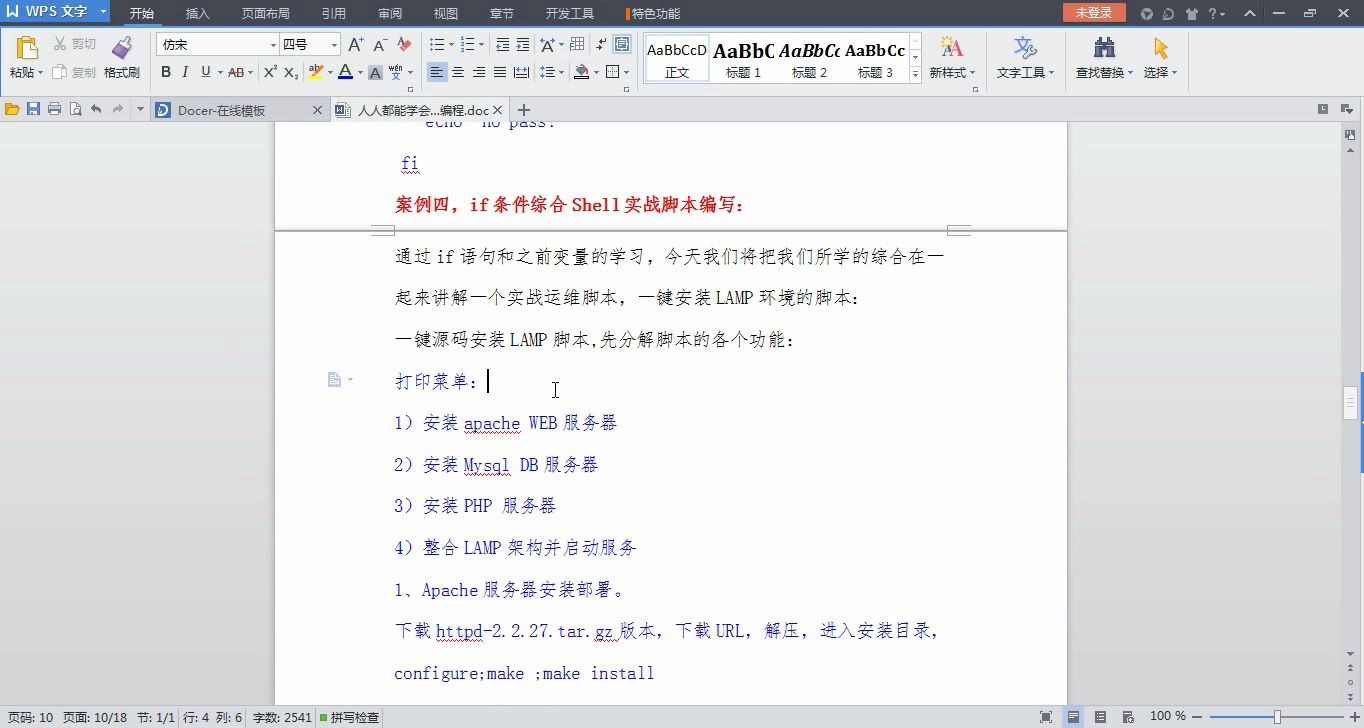Open the 开发工具 (Developer) tab
The height and width of the screenshot is (728, 1364).
point(570,14)
